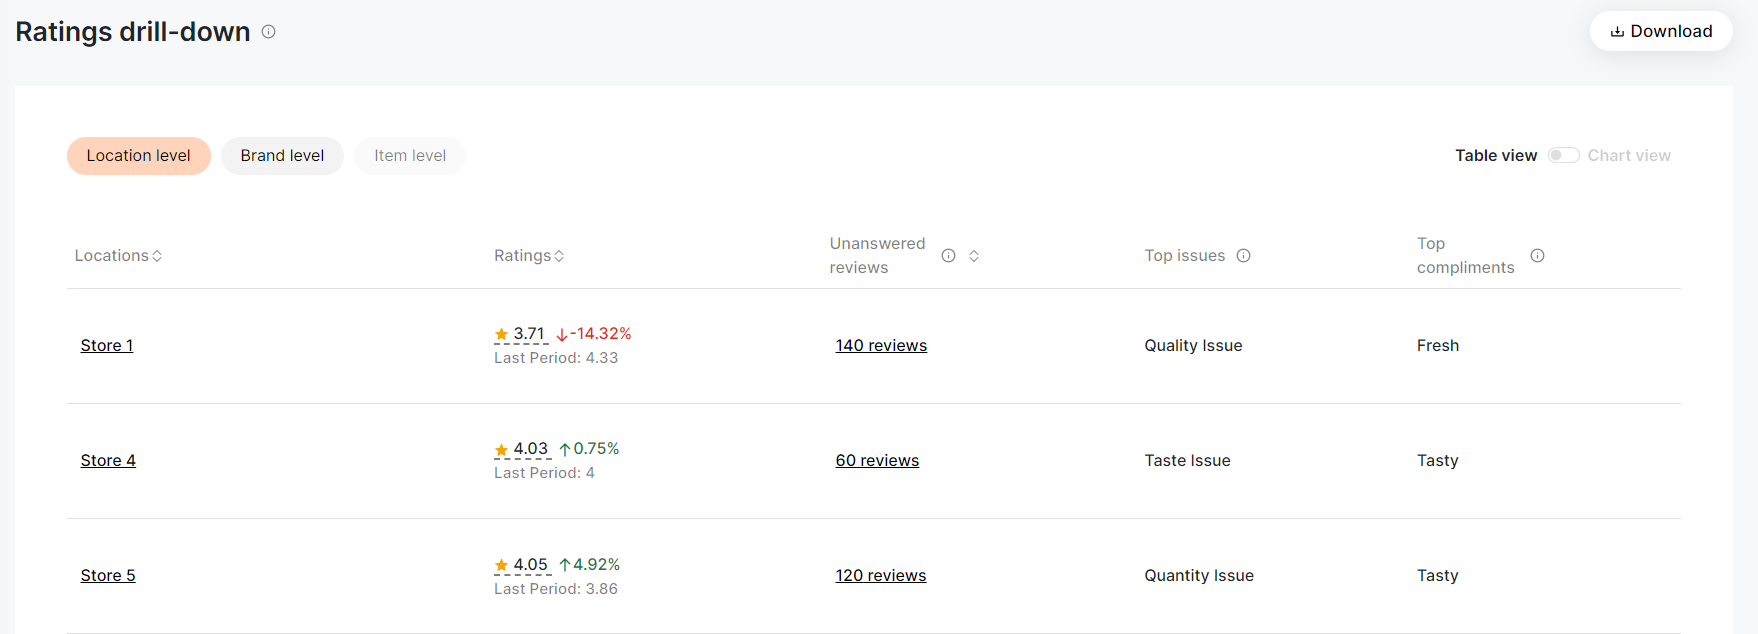Toggle the Table view / Chart view switch
Viewport: 1758px width, 634px height.
[x=1563, y=156]
